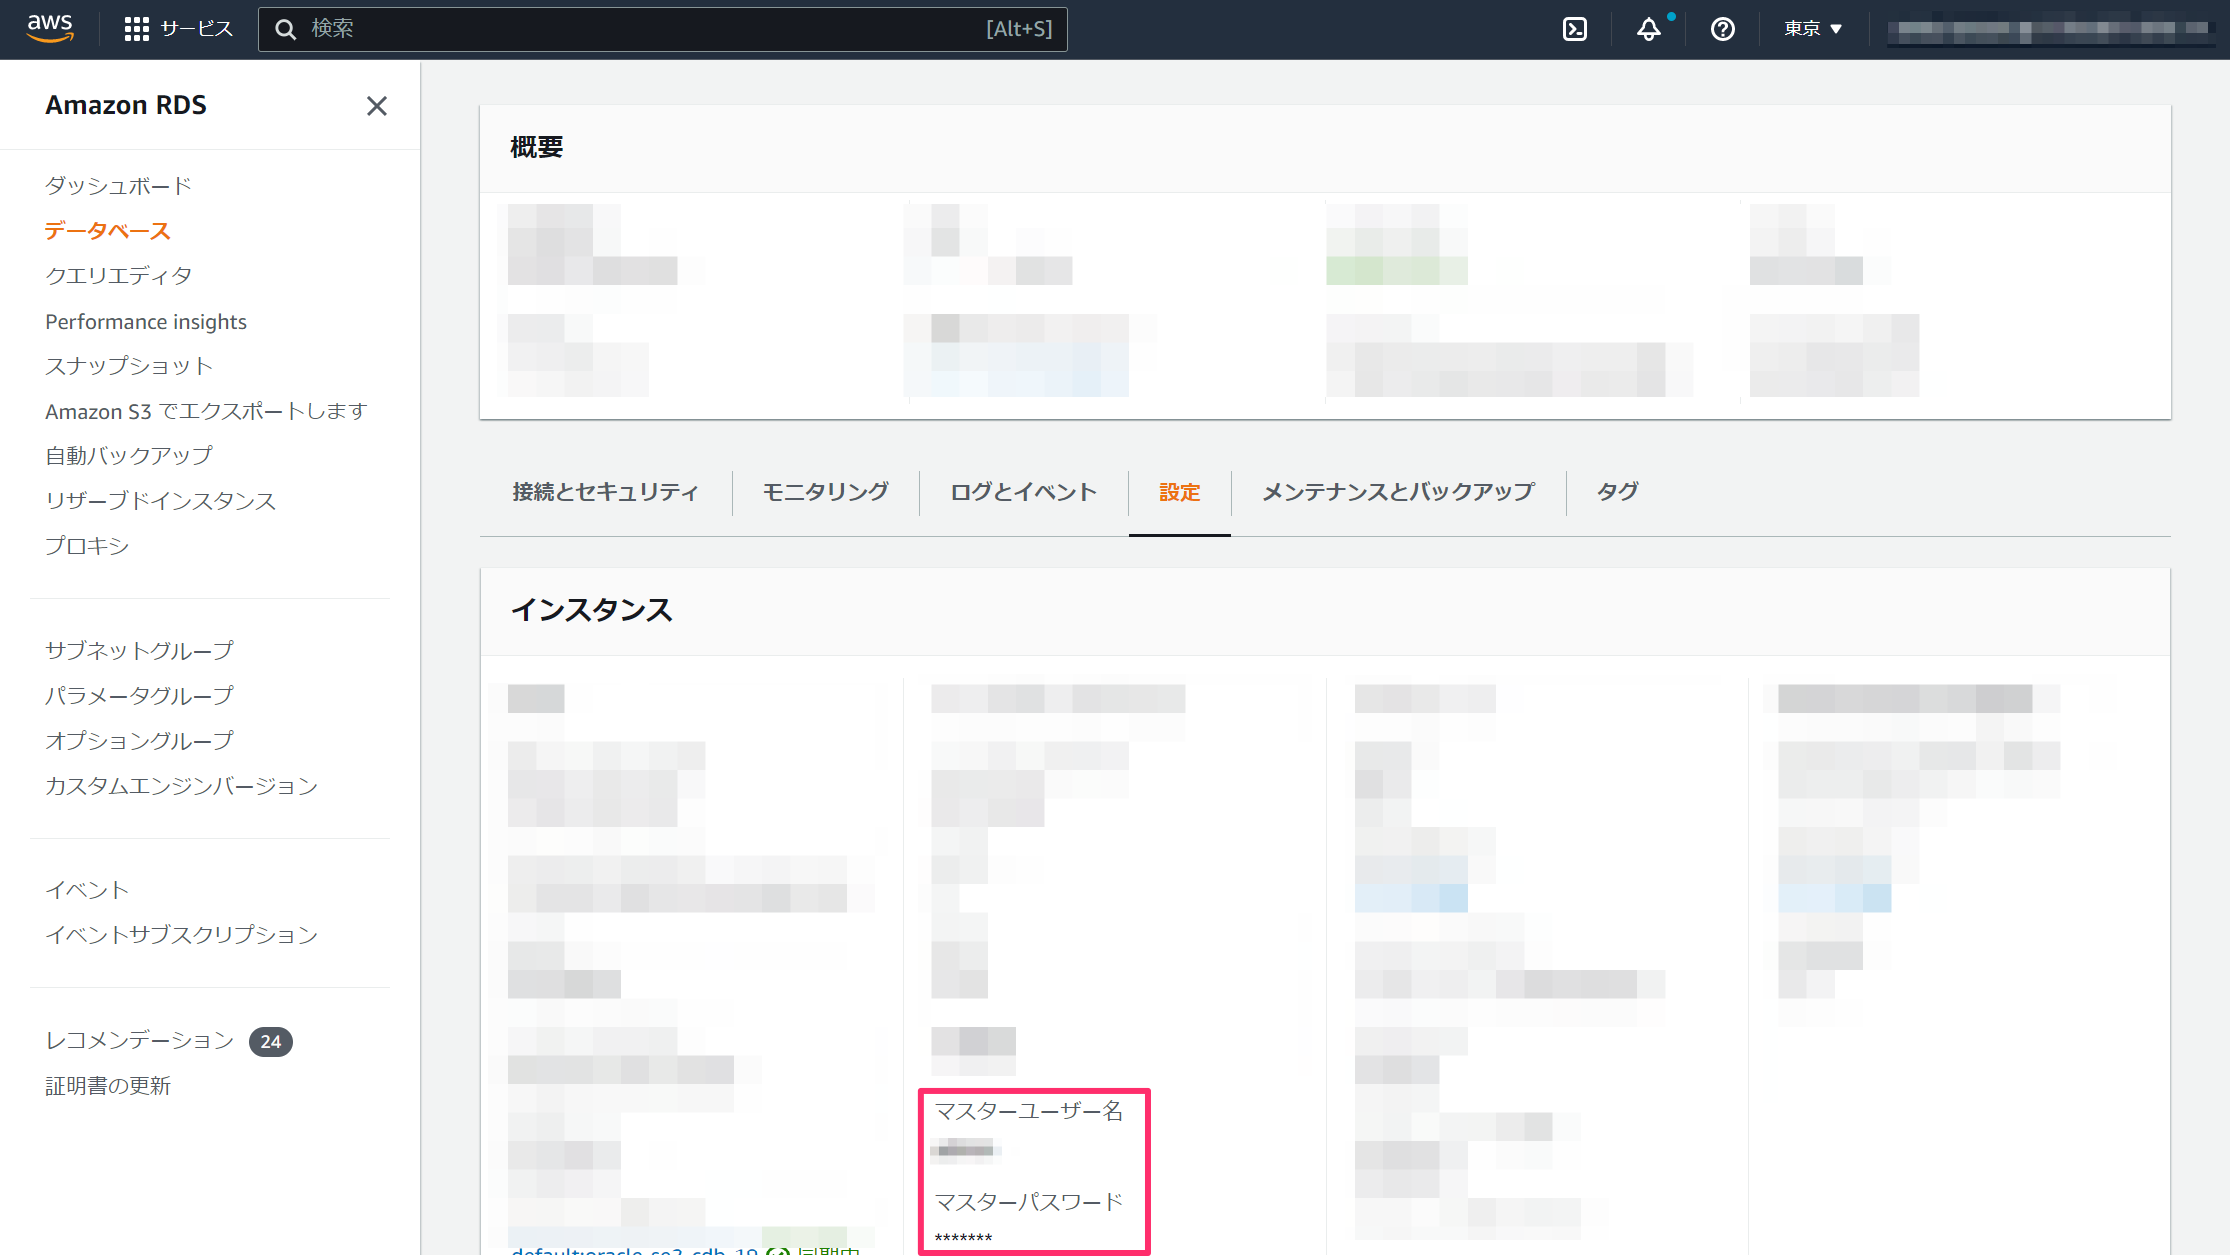The height and width of the screenshot is (1256, 2230).
Task: Open the blurred account menu in header
Action: click(x=2053, y=30)
